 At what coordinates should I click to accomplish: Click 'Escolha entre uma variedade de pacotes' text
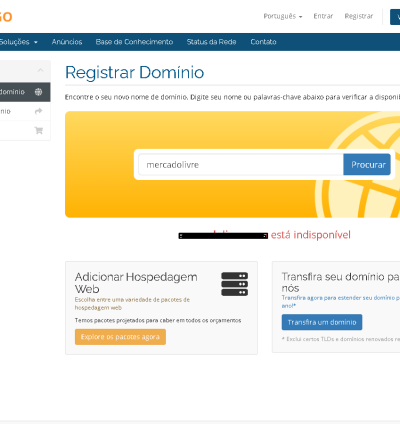(132, 303)
